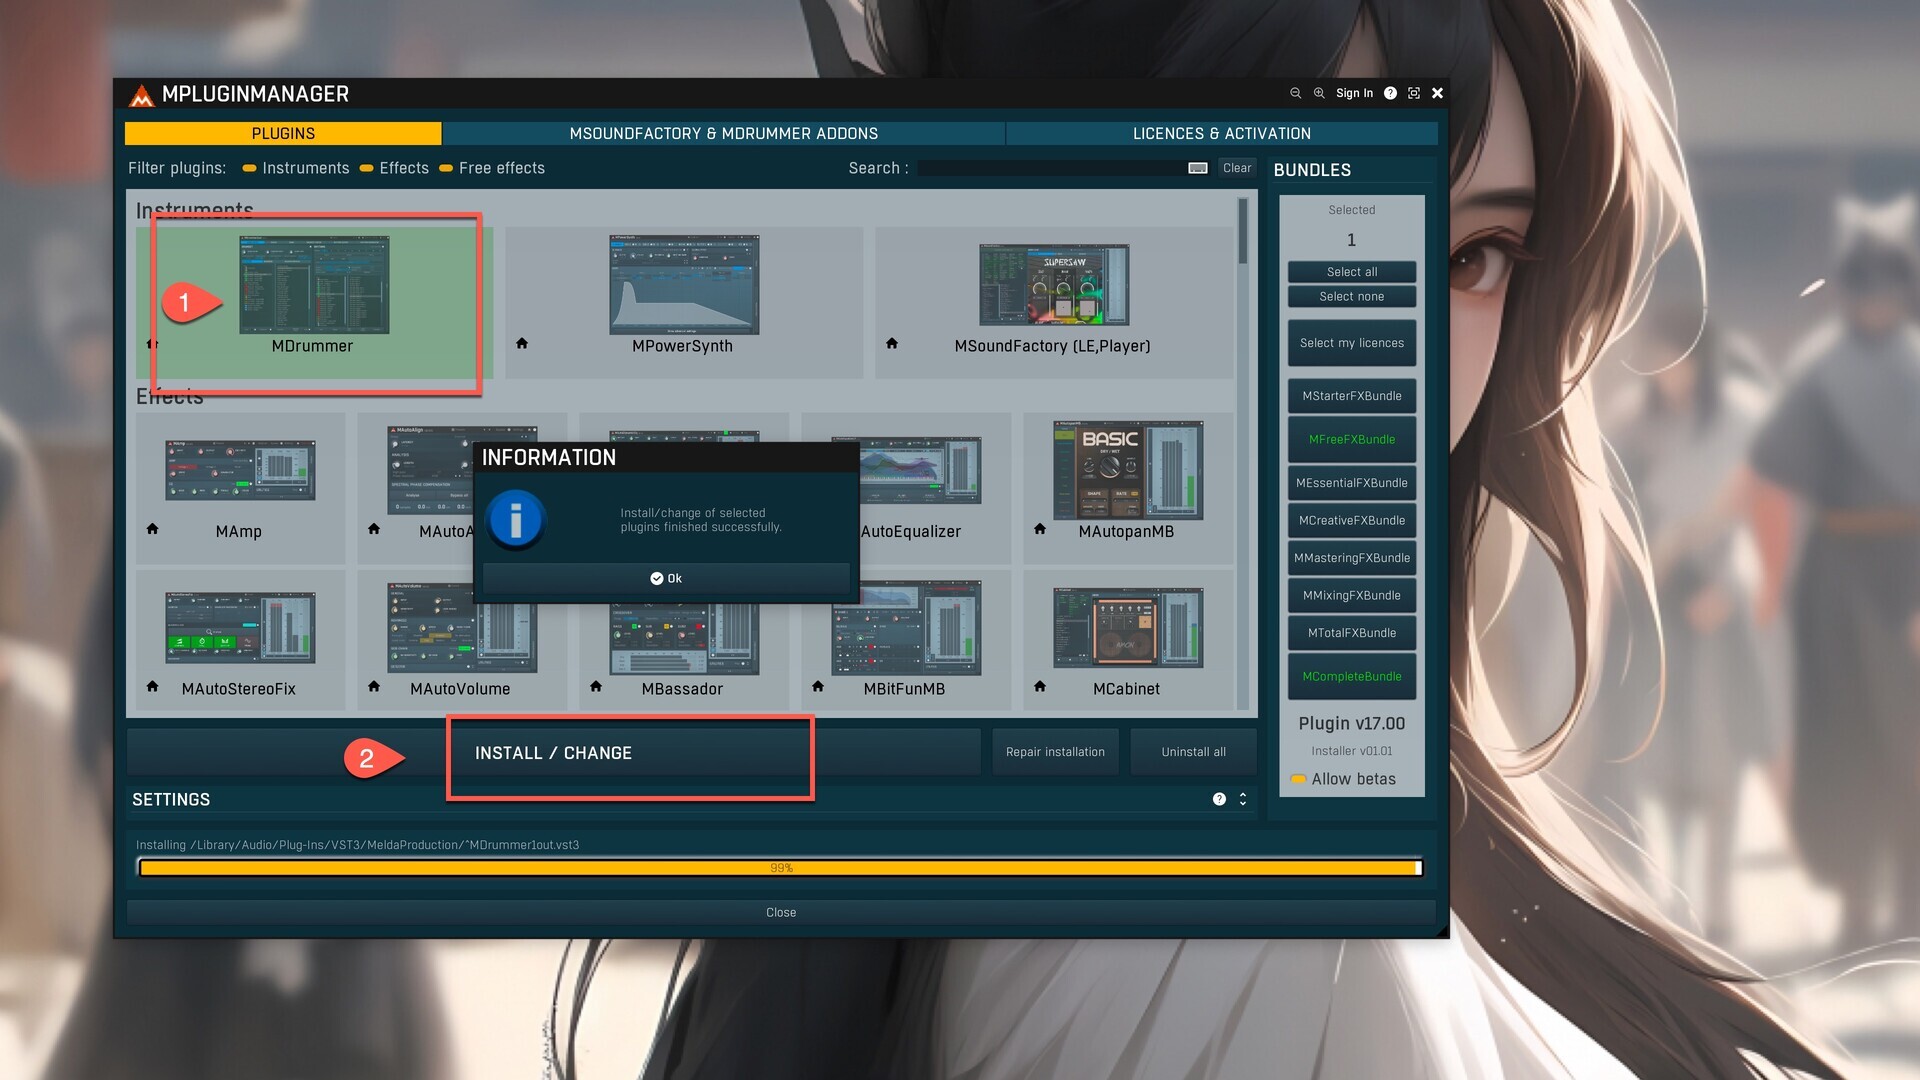Select the MMasteringFXBundle bundle
This screenshot has width=1920, height=1080.
(x=1351, y=558)
